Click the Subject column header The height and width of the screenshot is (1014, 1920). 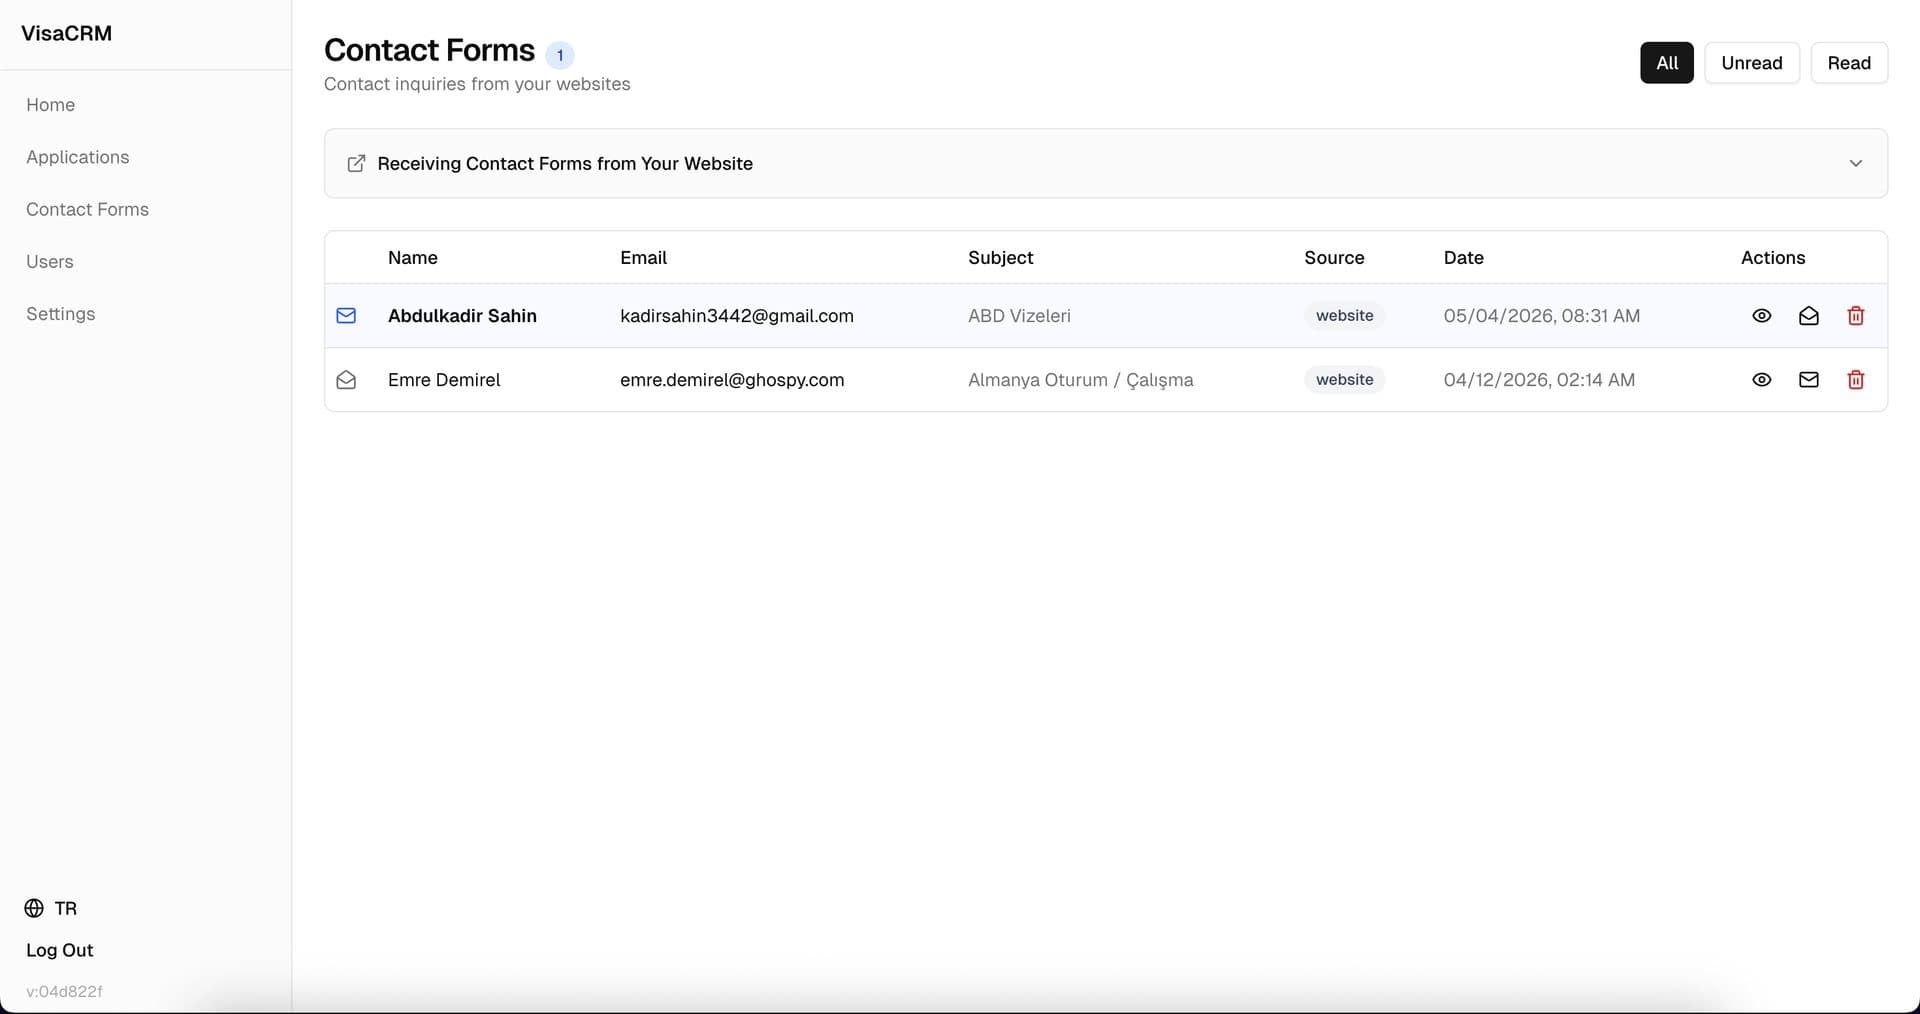(1001, 258)
